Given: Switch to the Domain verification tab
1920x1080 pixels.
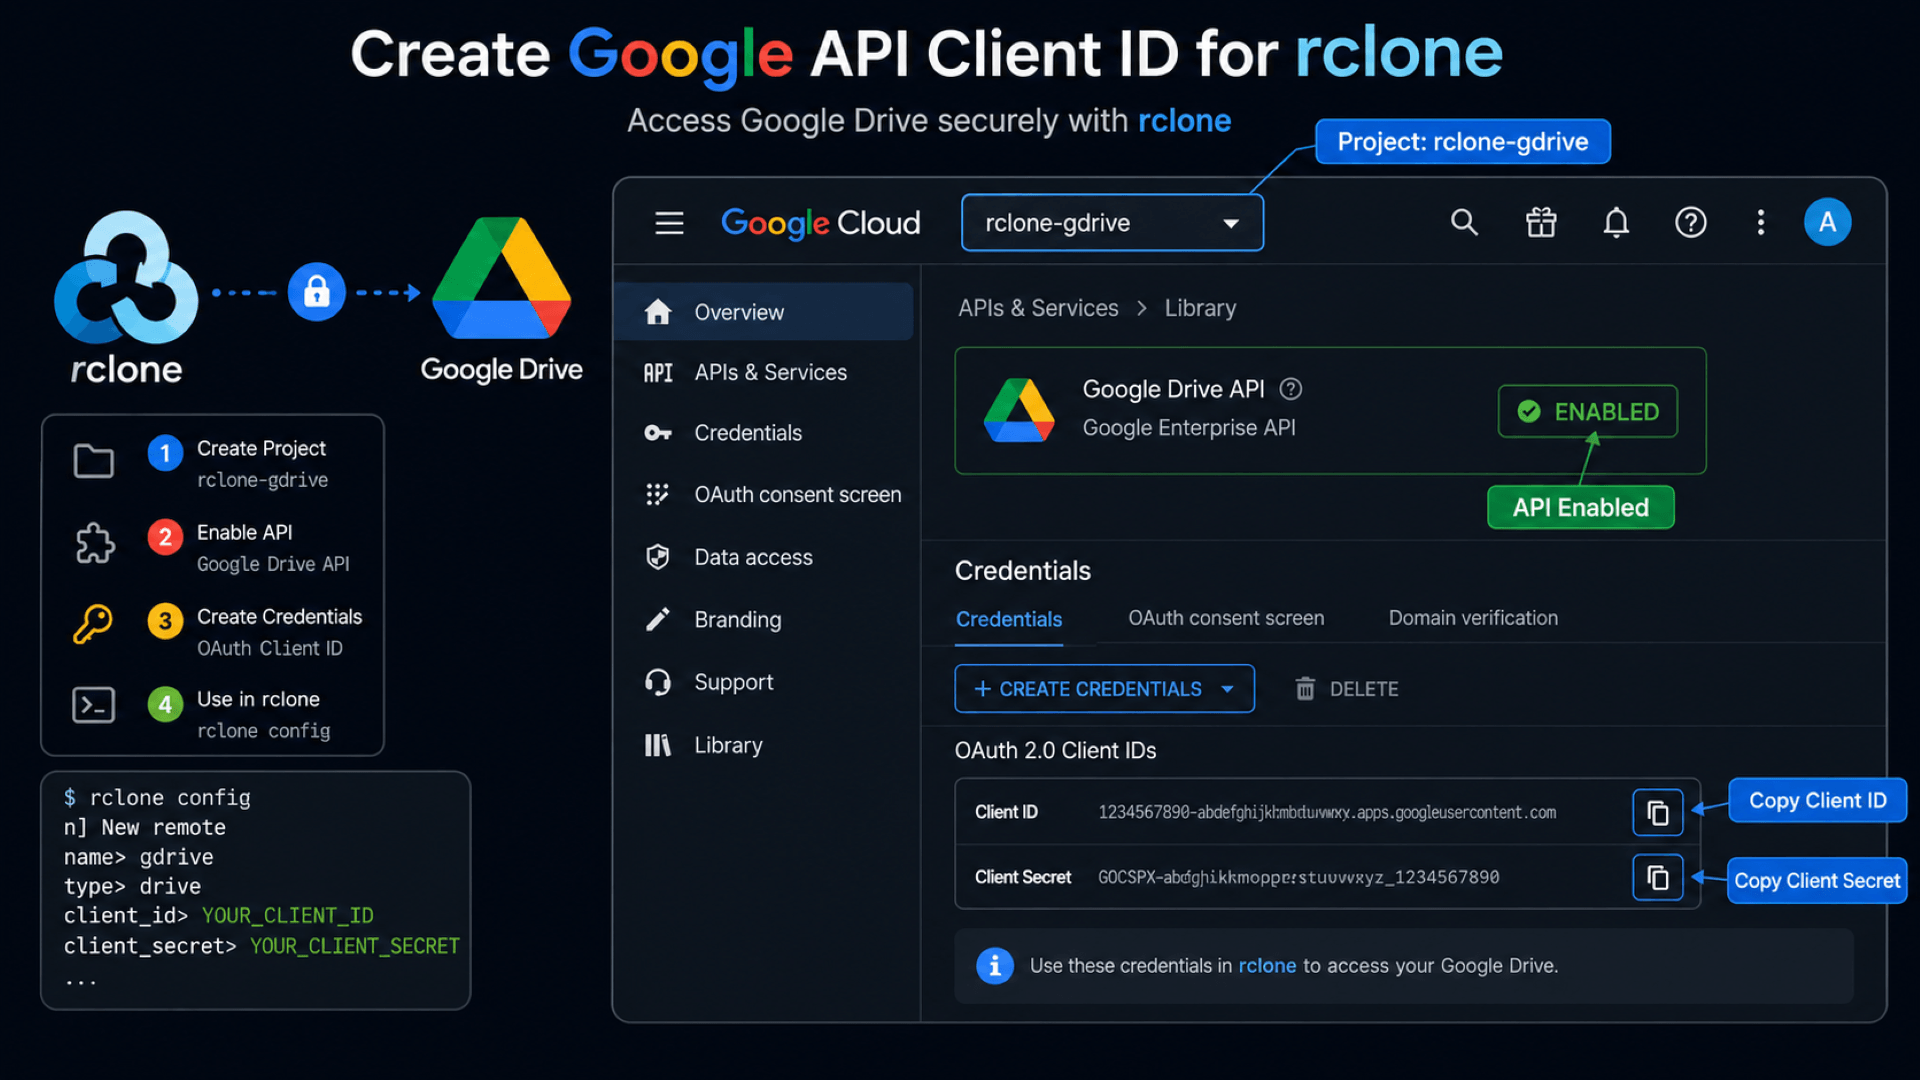Looking at the screenshot, I should pos(1473,618).
